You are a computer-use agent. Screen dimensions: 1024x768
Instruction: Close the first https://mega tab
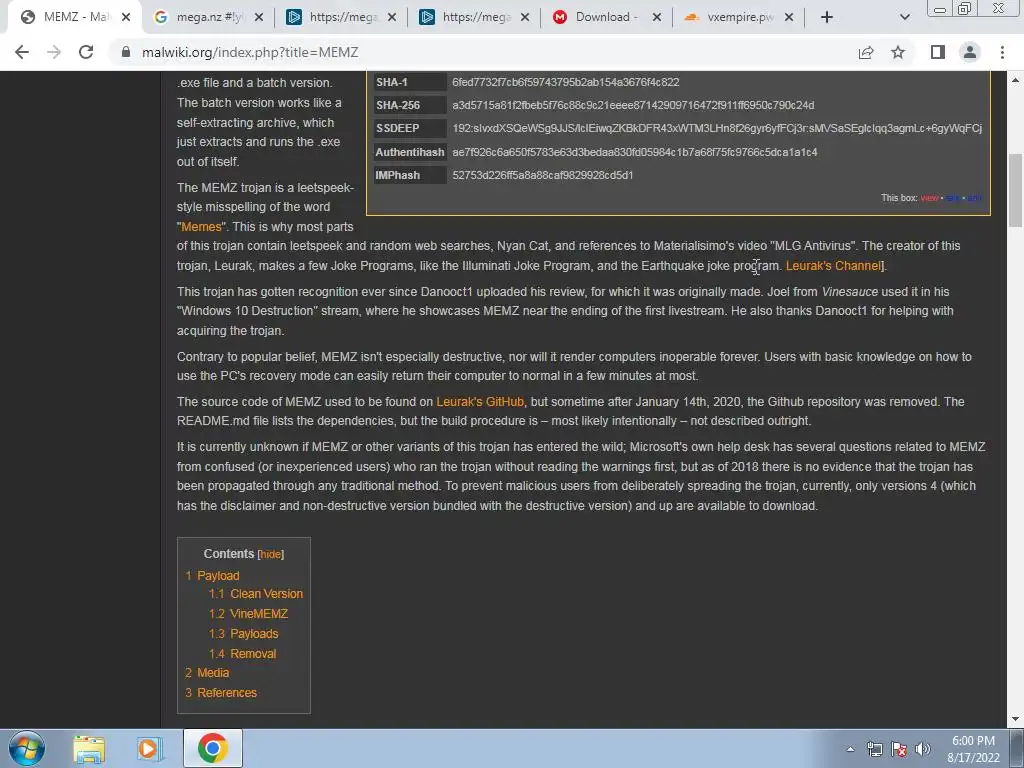tap(392, 18)
